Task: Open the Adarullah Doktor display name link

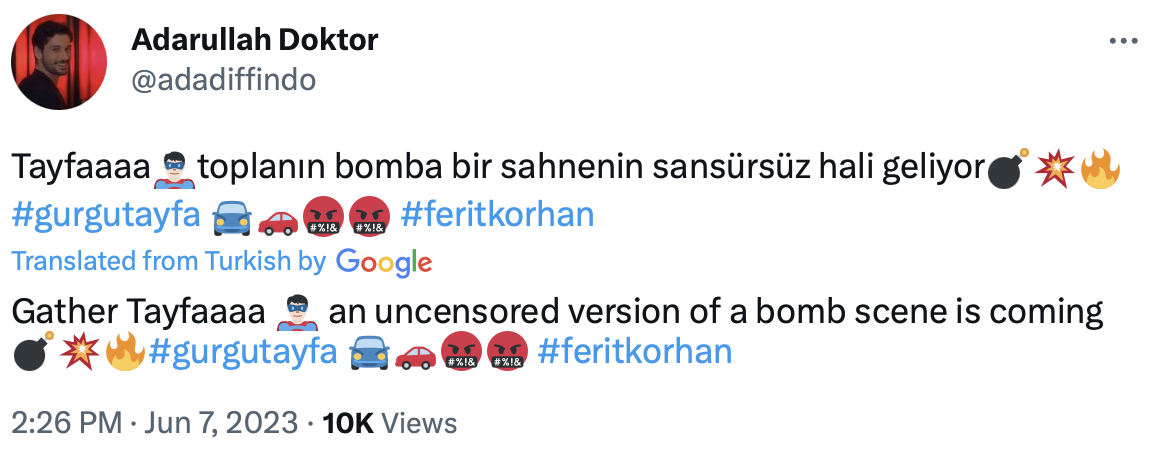Action: tap(254, 41)
